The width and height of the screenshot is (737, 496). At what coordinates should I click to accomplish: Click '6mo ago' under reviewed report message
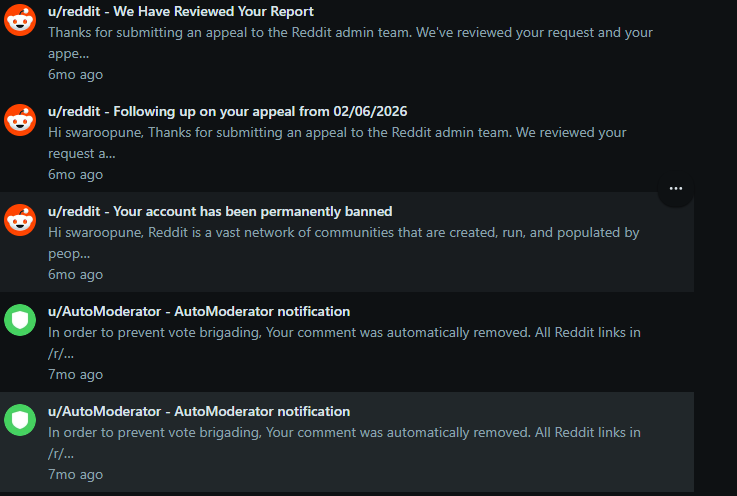point(75,75)
